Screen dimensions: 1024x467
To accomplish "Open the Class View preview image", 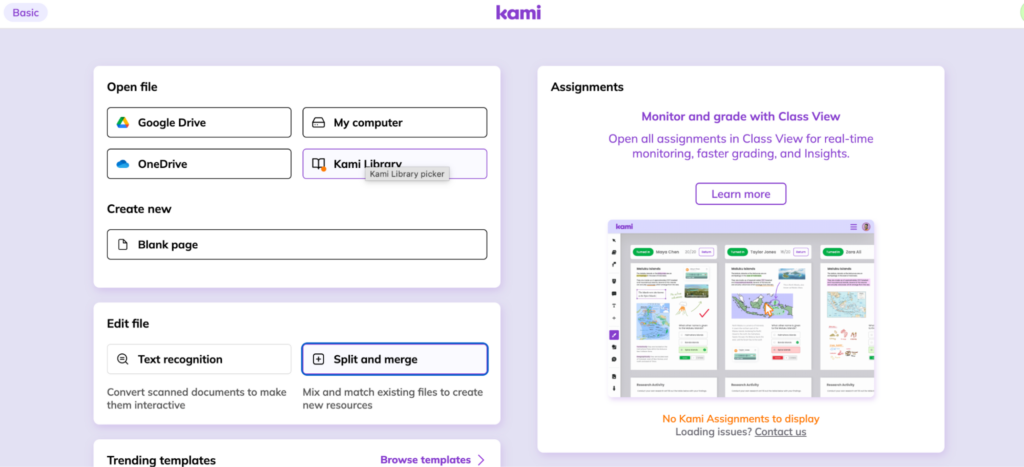I will (x=741, y=308).
